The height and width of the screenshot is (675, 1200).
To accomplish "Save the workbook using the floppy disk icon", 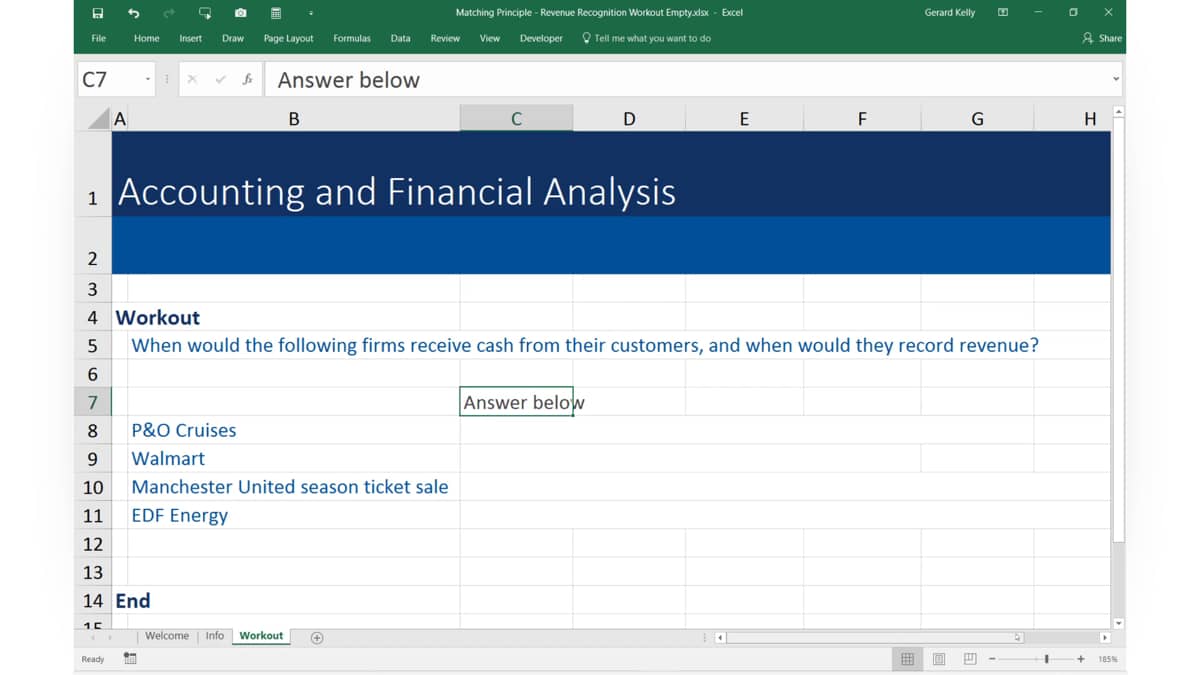I will pos(97,12).
